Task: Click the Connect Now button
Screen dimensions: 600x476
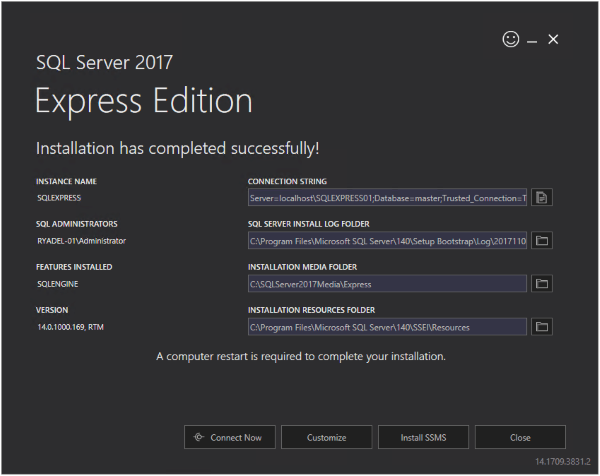Action: click(x=230, y=437)
